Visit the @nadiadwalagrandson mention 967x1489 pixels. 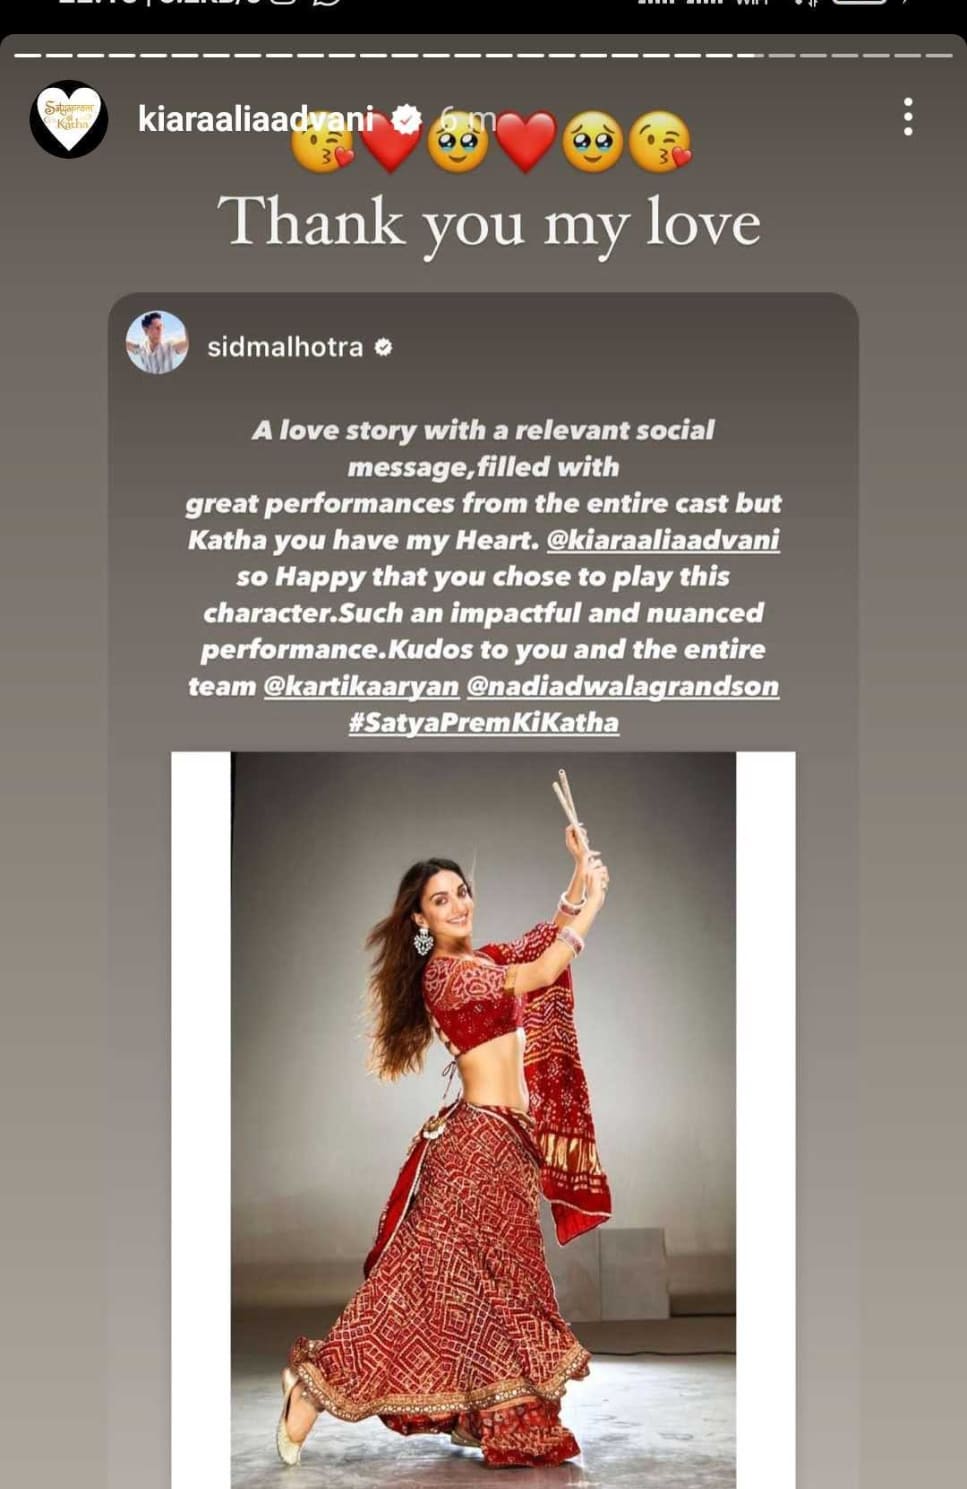click(x=623, y=686)
